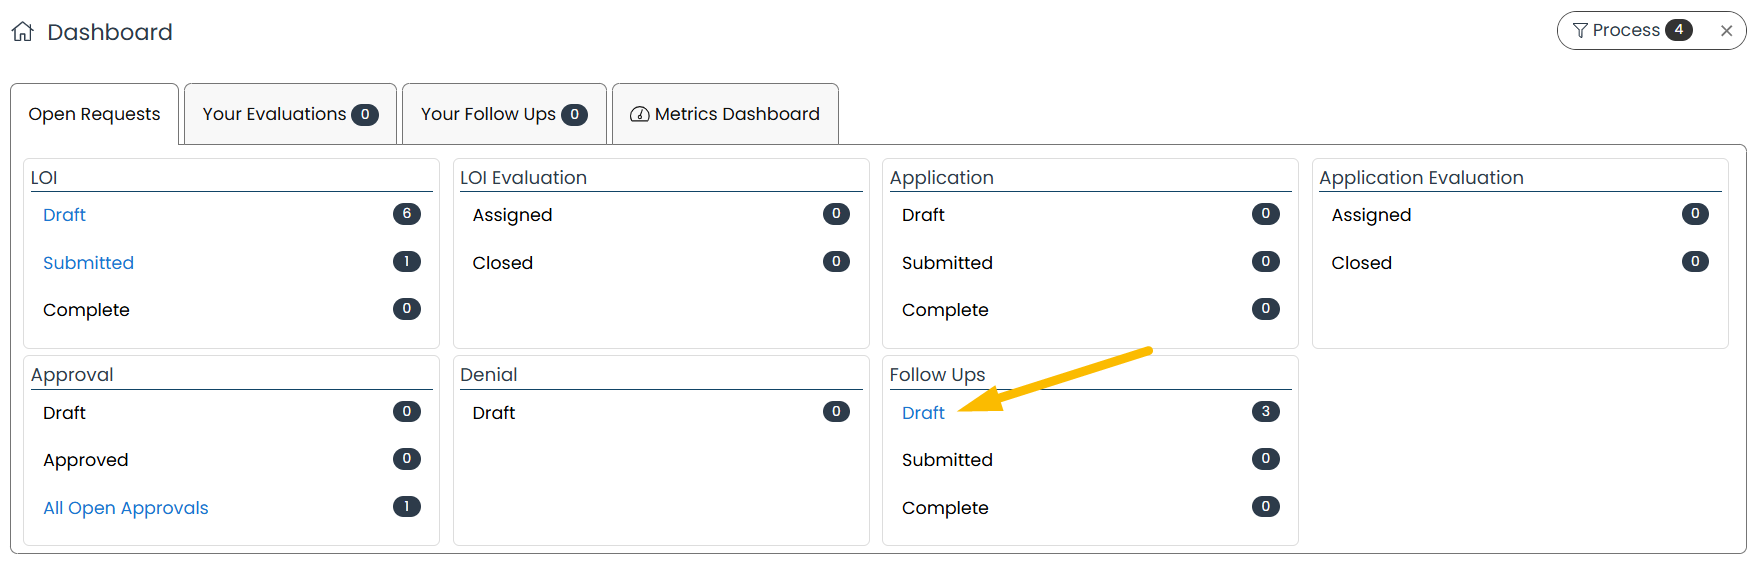Click the LOI Draft count badge 6
Image resolution: width=1755 pixels, height=565 pixels.
407,214
